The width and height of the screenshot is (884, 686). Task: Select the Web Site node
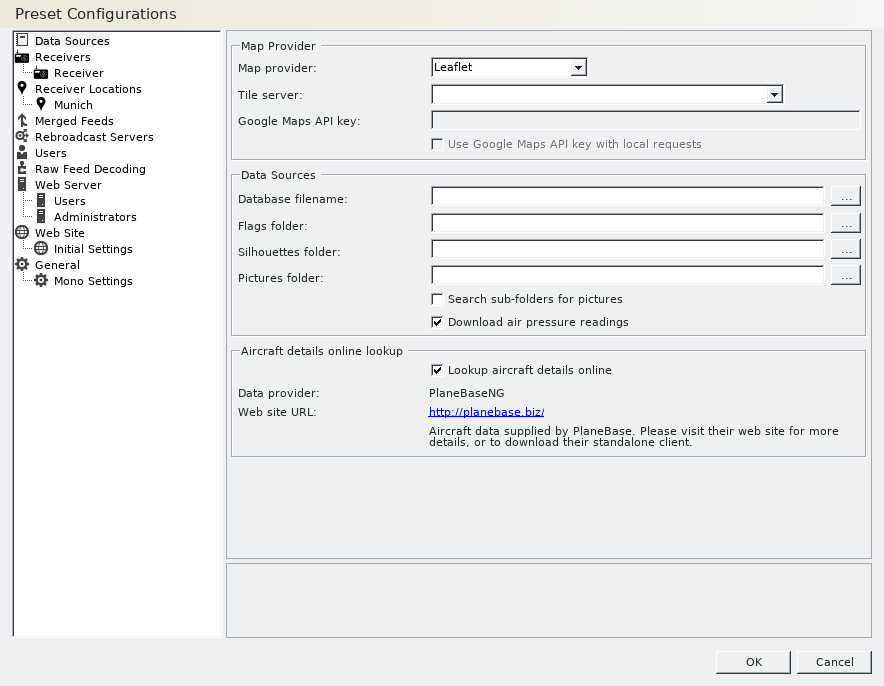60,233
